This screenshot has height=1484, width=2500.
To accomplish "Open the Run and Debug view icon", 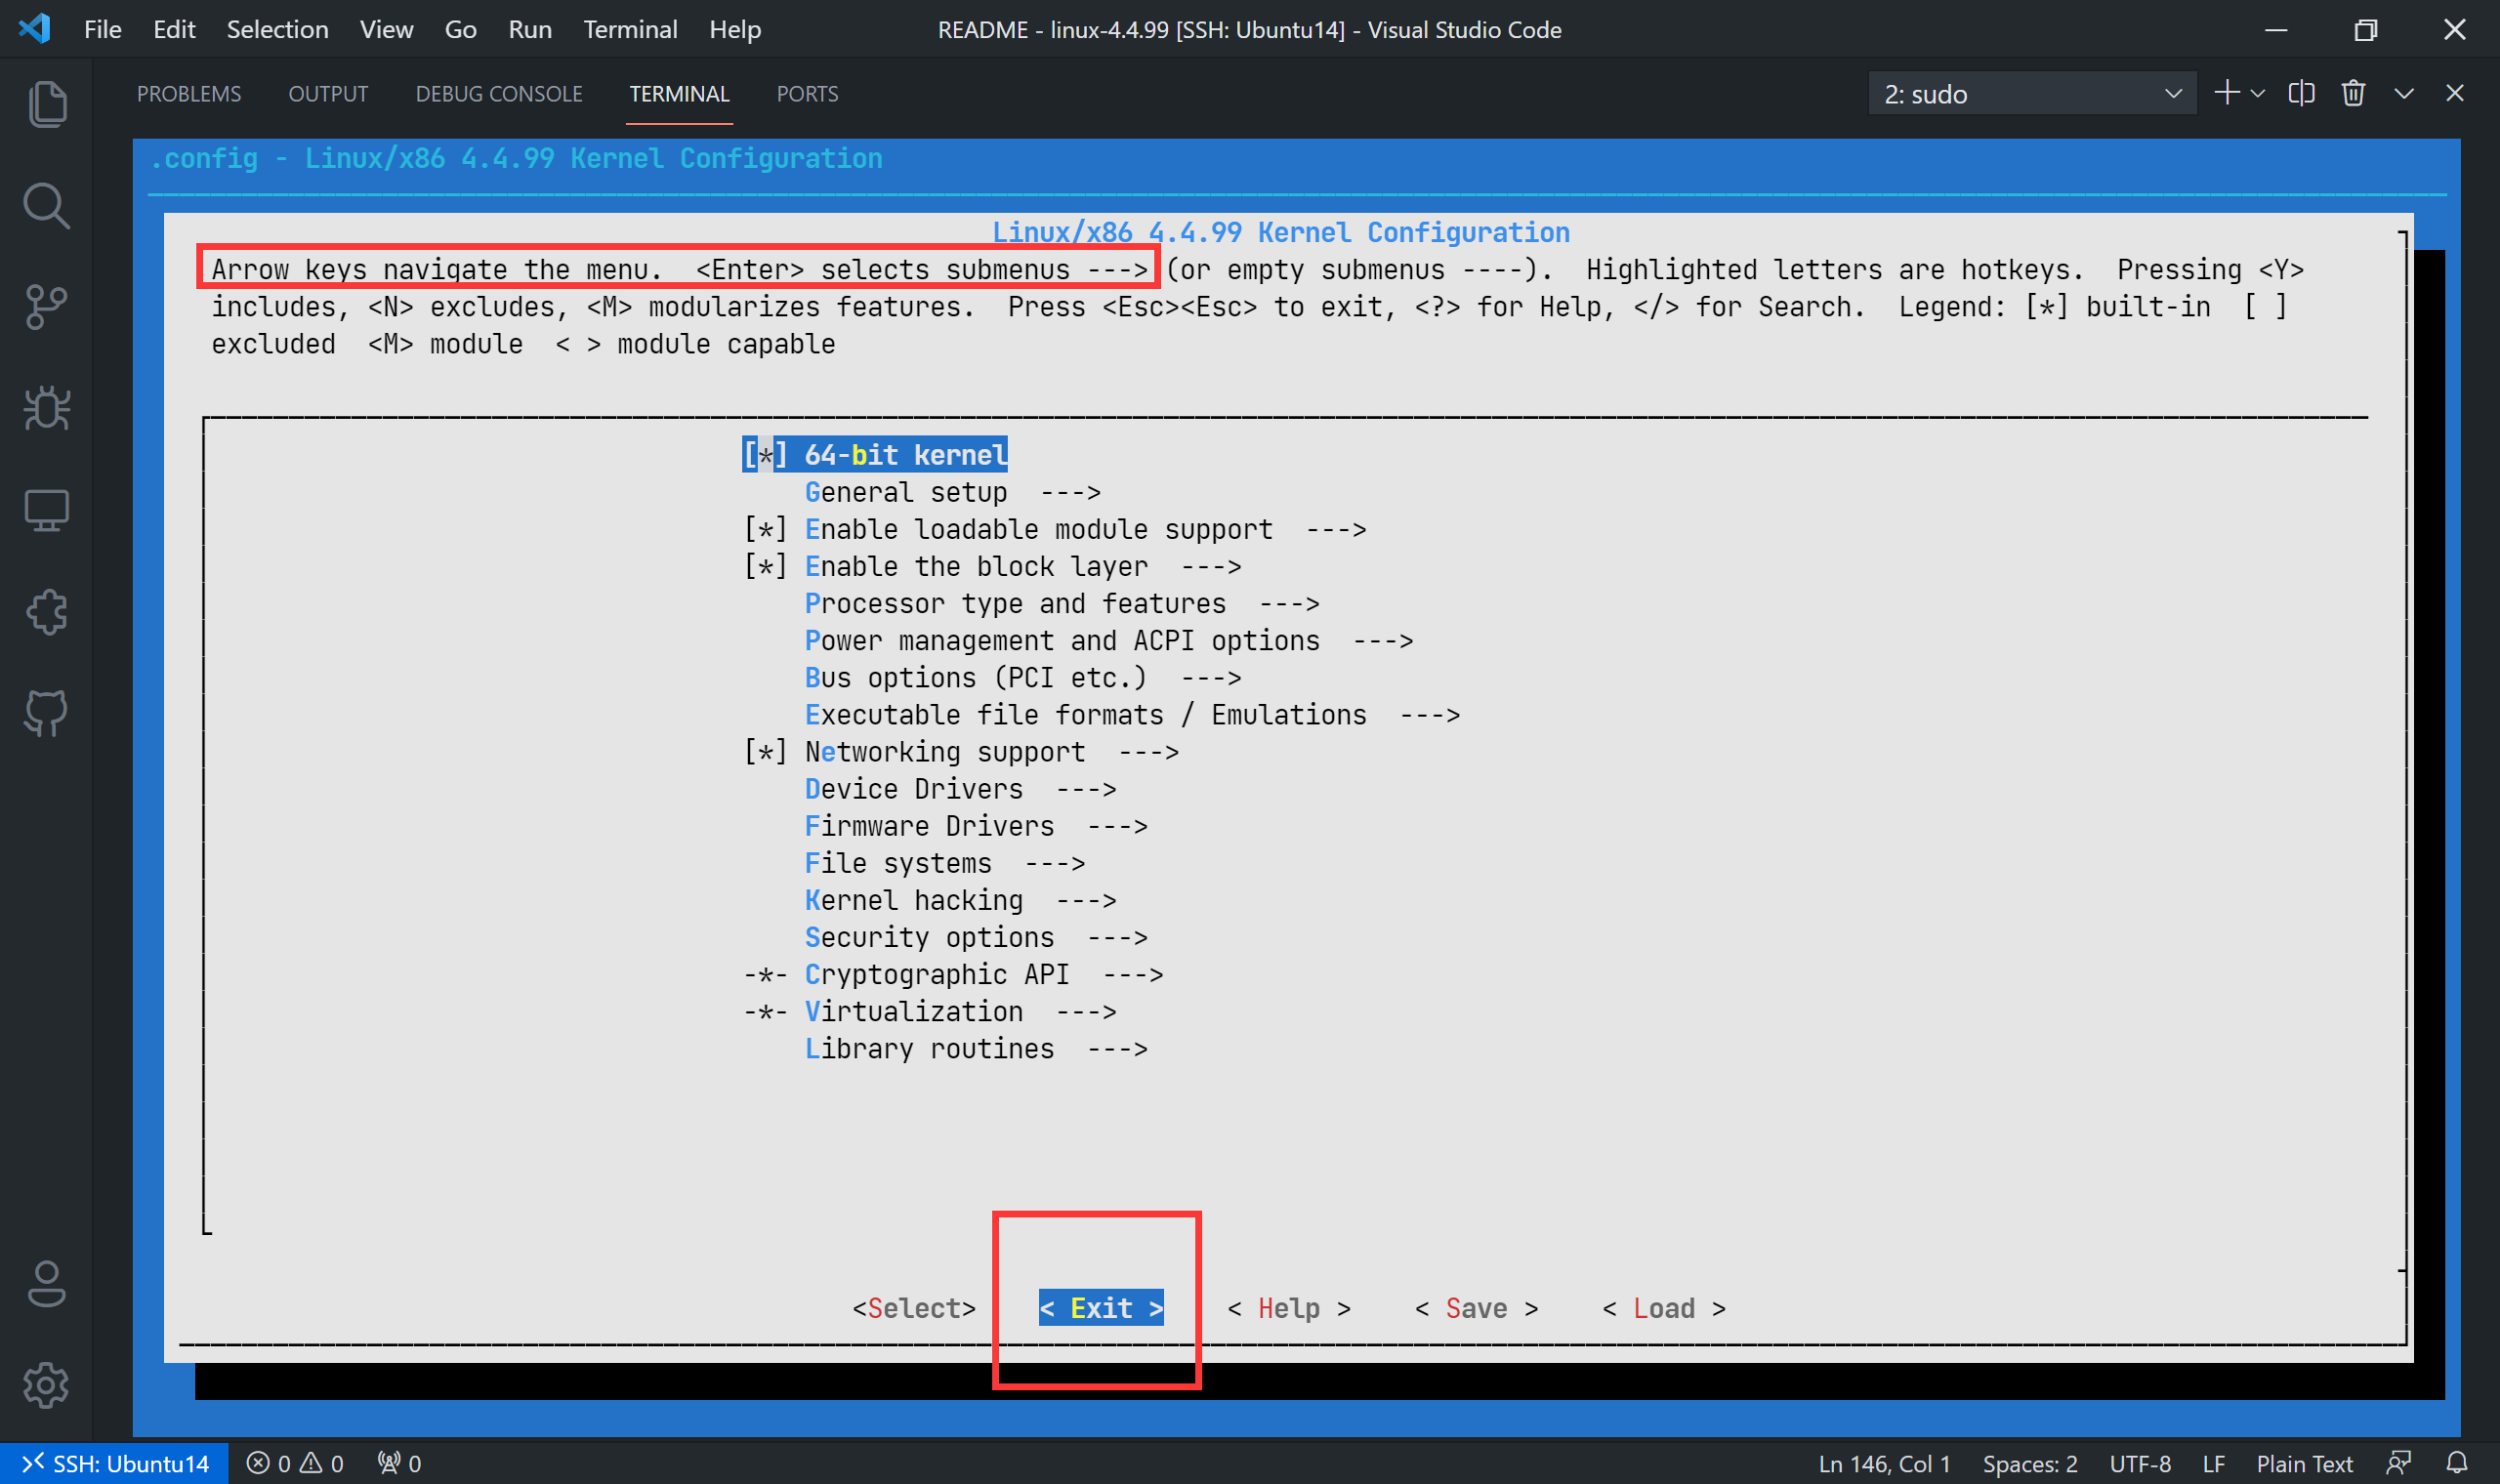I will tap(47, 408).
